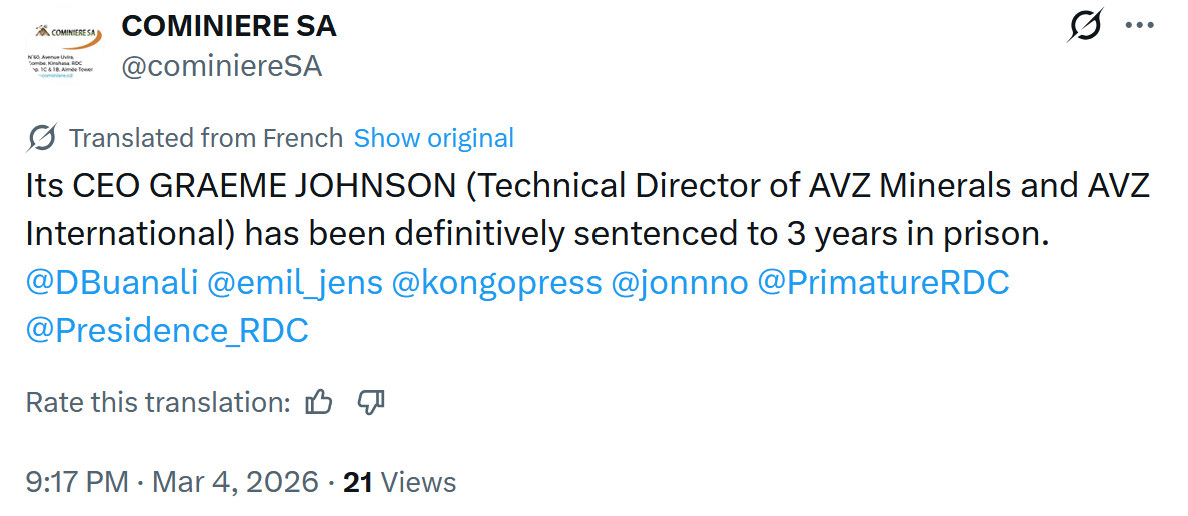This screenshot has height=516, width=1188.
Task: Show original French text
Action: pos(433,138)
